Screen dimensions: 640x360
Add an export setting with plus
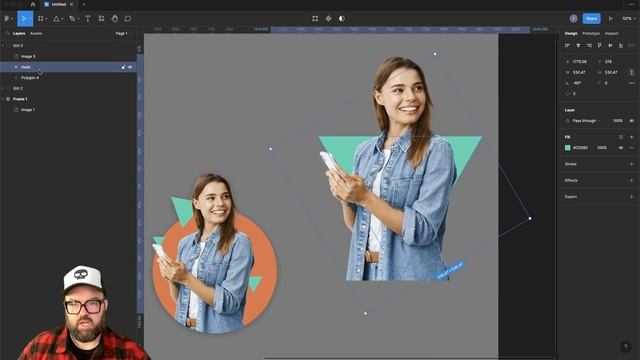tap(631, 197)
